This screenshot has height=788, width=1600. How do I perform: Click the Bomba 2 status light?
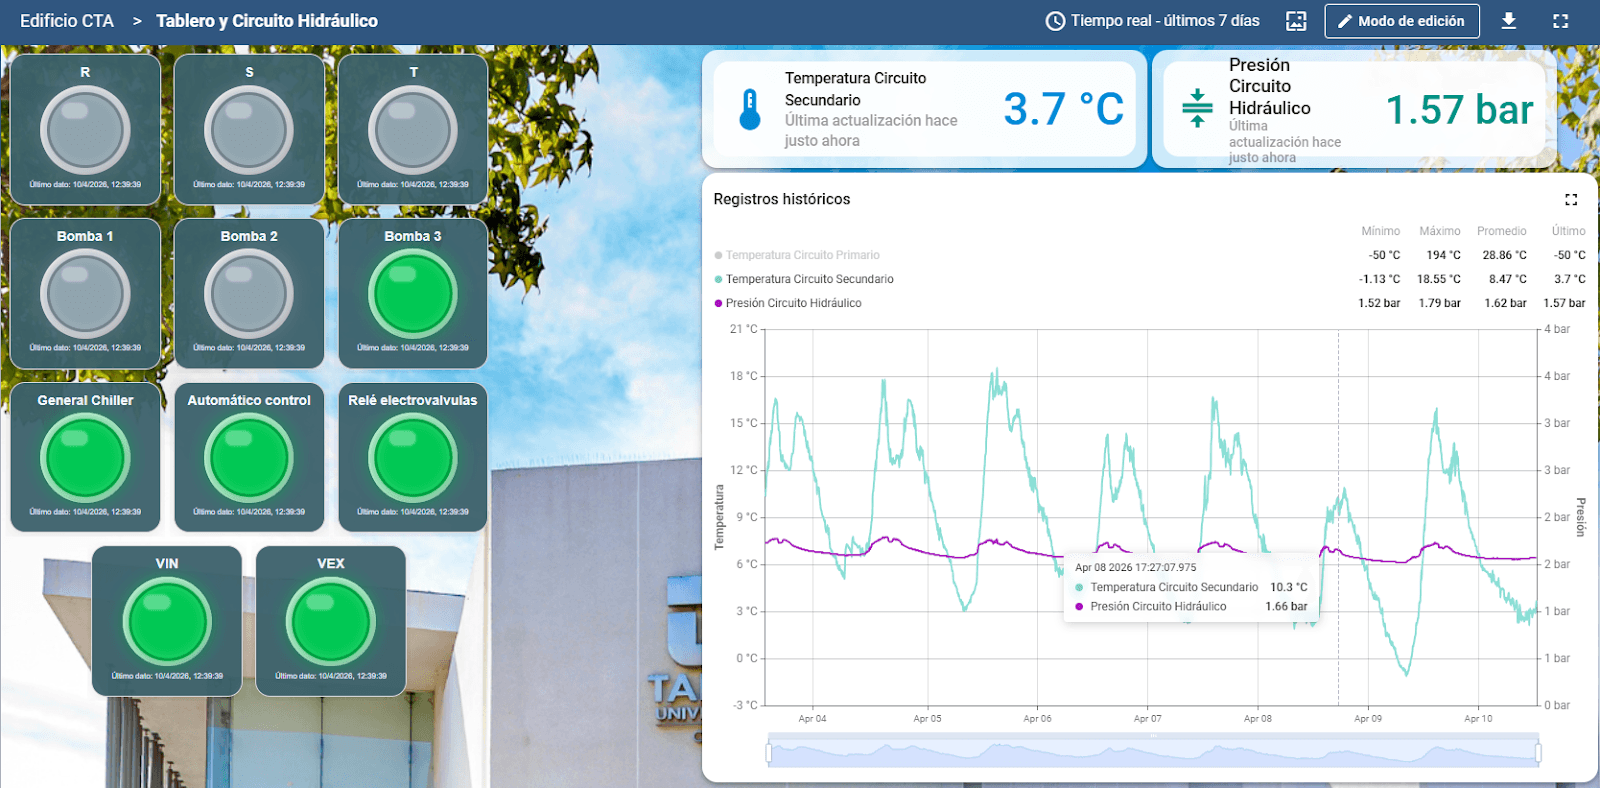click(249, 294)
